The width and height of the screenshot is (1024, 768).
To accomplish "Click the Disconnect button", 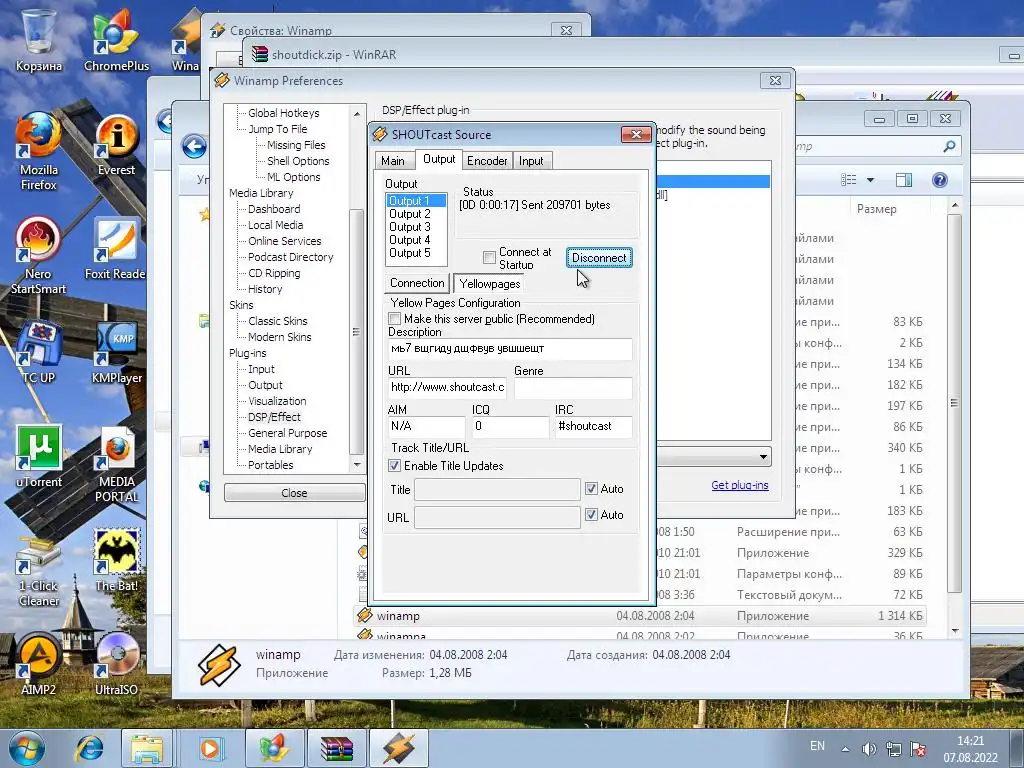I will coord(599,257).
